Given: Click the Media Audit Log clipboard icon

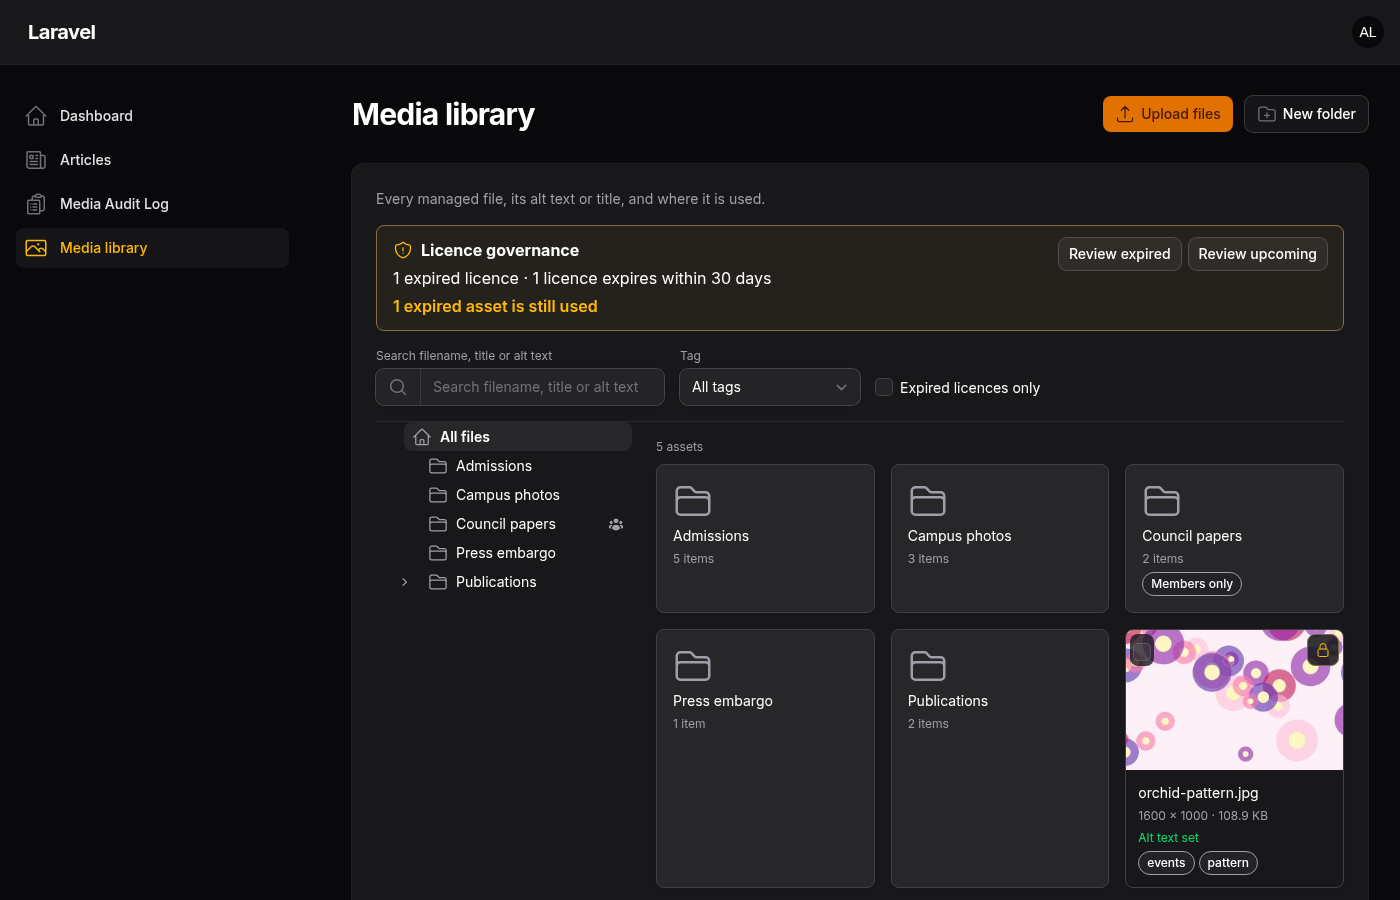Looking at the screenshot, I should click(36, 204).
